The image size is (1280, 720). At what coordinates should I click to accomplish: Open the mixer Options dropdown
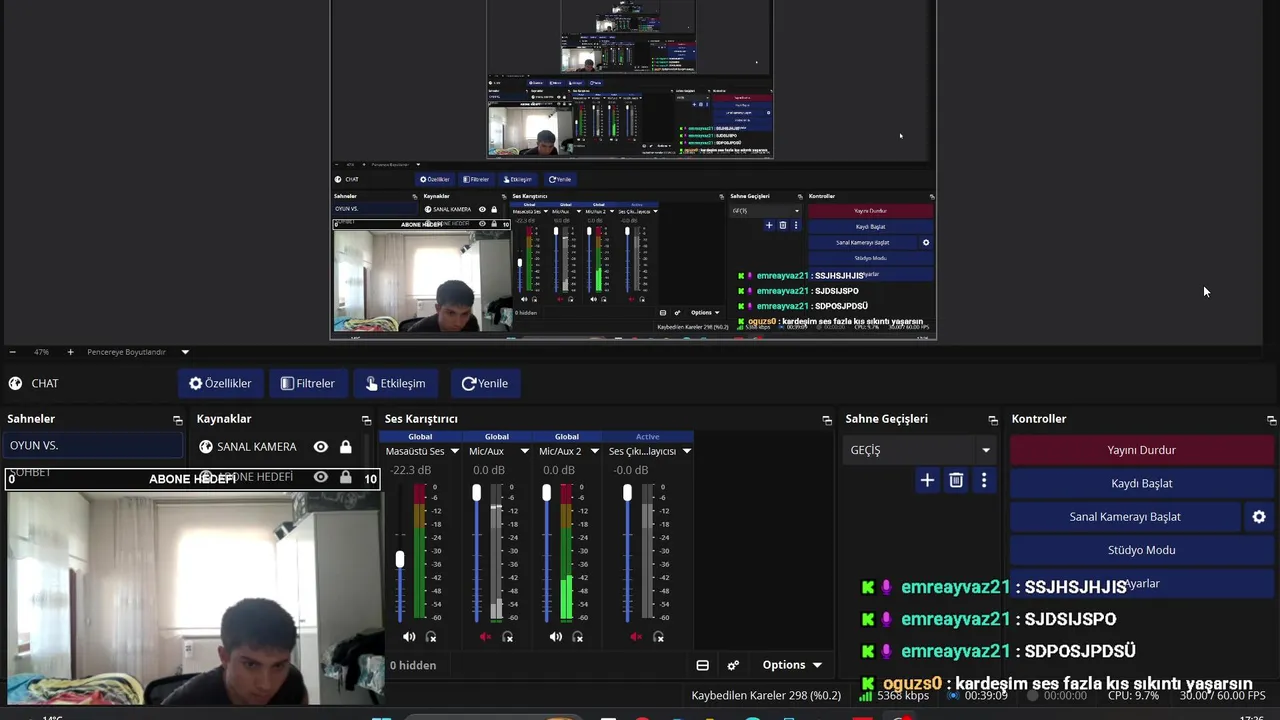(x=792, y=665)
